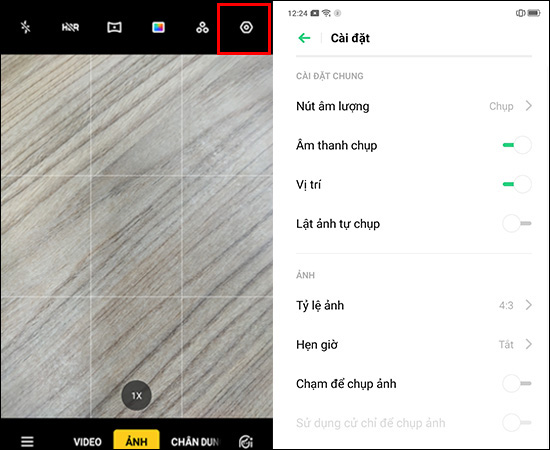Image resolution: width=550 pixels, height=450 pixels.
Task: Enable Lật ảnh tự chụp switch
Action: (x=517, y=223)
